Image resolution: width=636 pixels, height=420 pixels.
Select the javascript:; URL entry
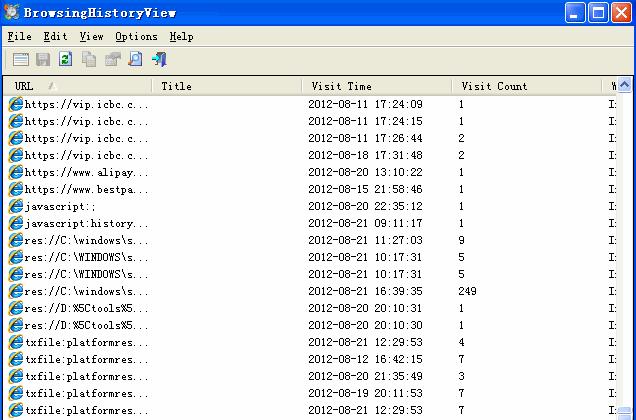(60, 207)
